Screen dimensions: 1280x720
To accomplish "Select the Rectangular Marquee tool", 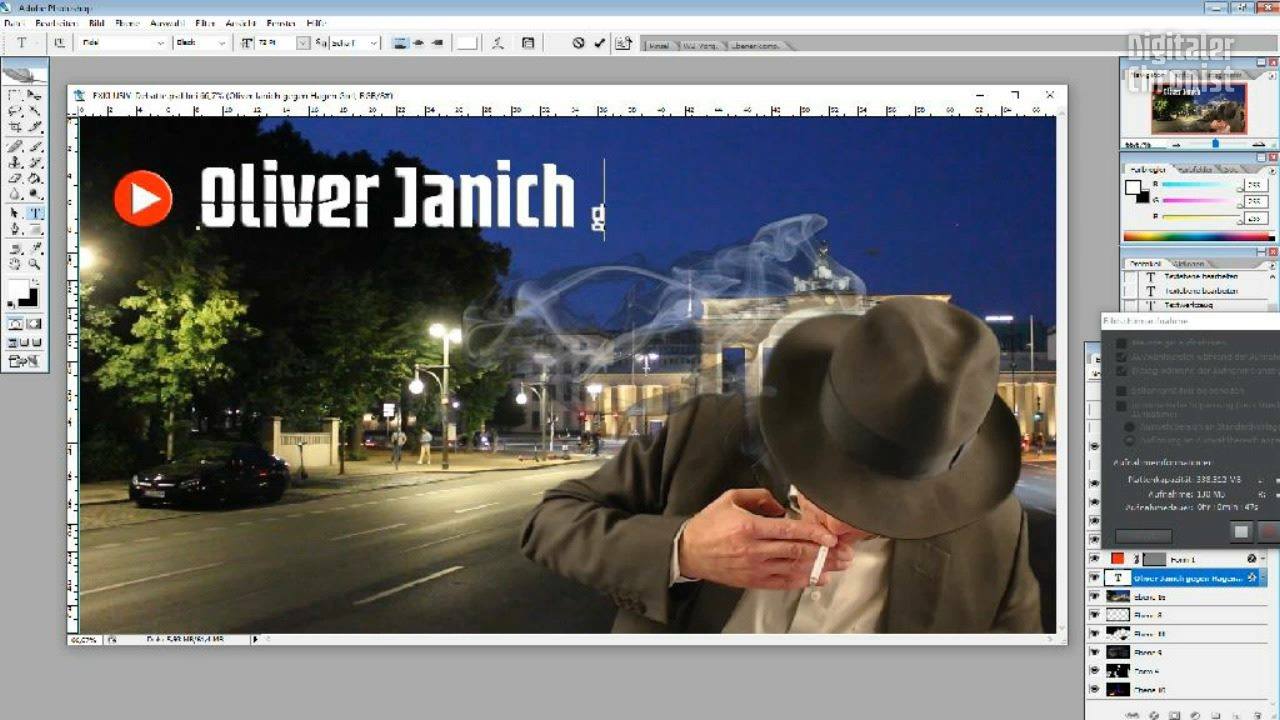I will click(x=15, y=96).
